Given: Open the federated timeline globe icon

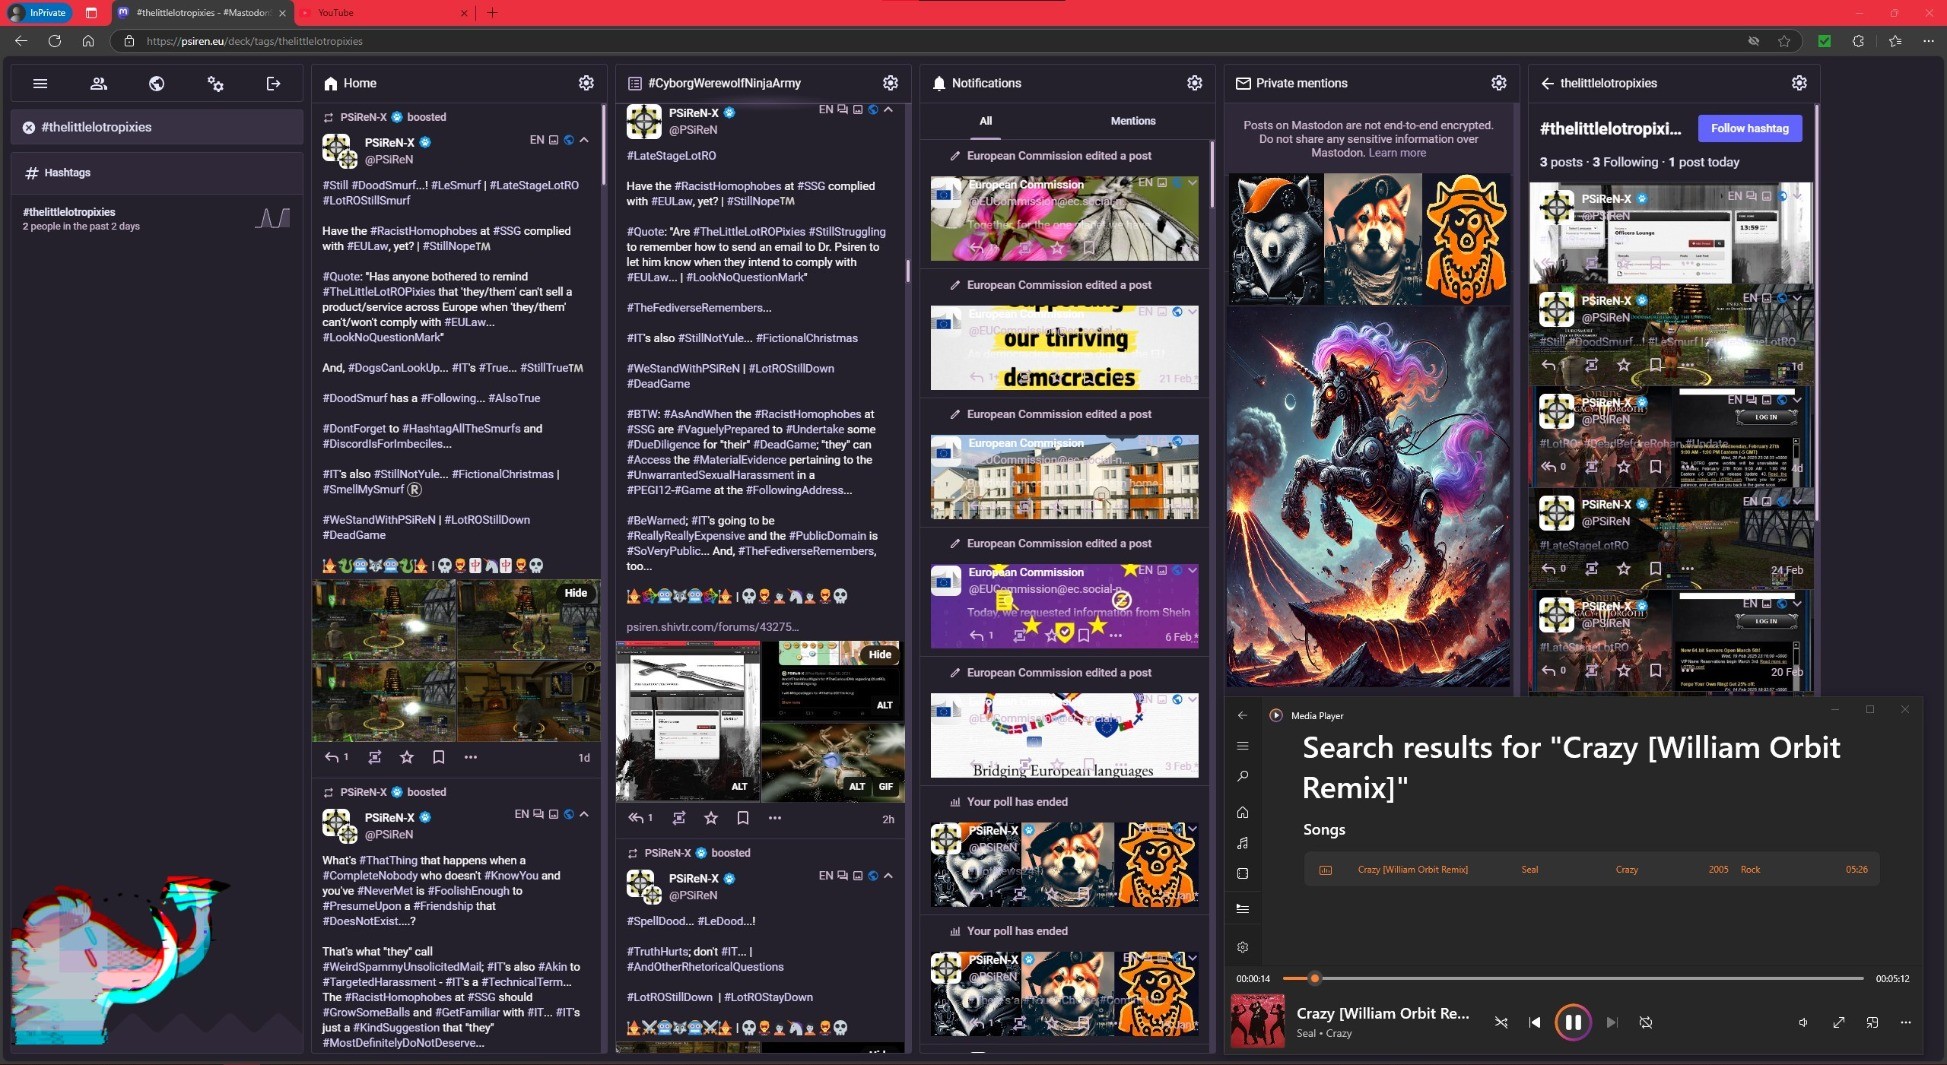Looking at the screenshot, I should click(x=157, y=84).
